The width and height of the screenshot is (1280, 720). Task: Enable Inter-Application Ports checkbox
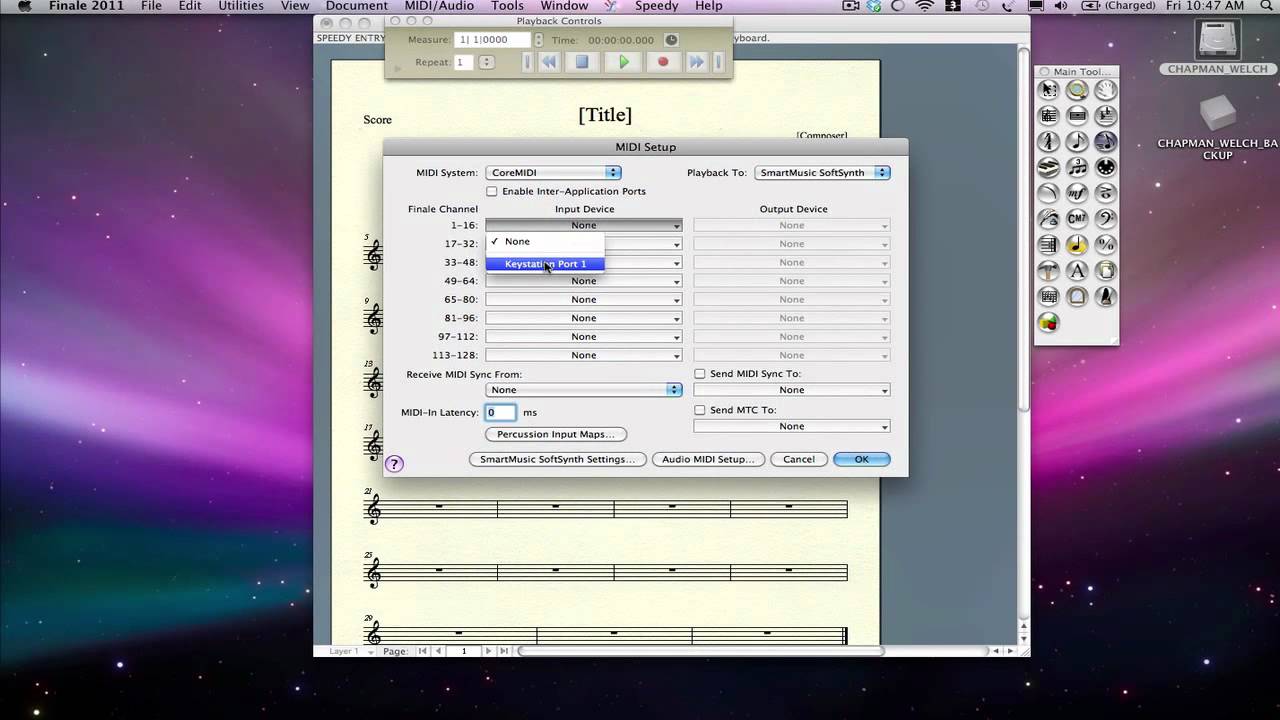(491, 191)
